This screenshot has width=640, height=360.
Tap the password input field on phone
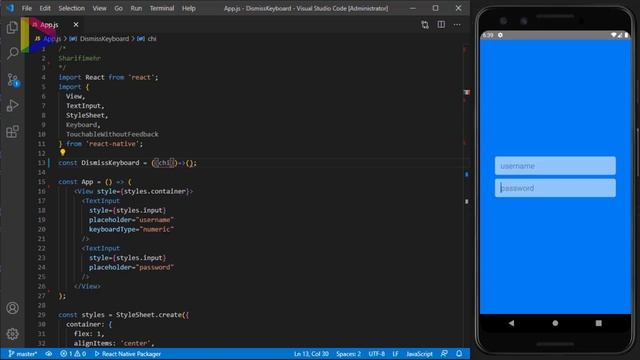[x=555, y=188]
